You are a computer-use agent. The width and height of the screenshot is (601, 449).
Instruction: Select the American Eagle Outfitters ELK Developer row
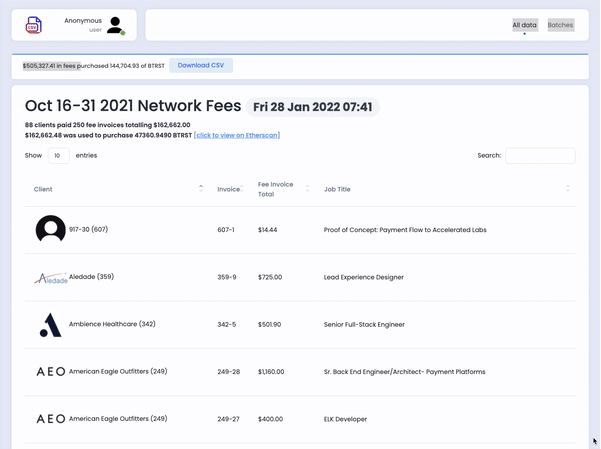[x=300, y=419]
